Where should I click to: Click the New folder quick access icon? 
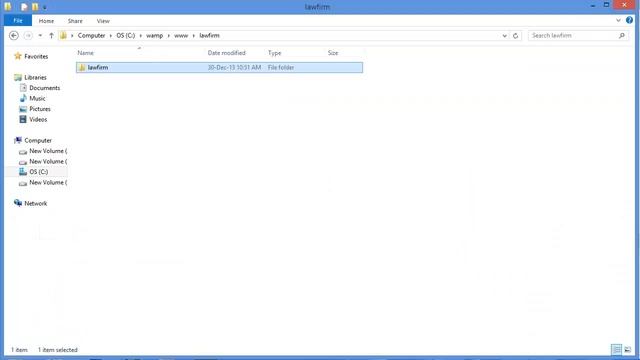(x=35, y=7)
